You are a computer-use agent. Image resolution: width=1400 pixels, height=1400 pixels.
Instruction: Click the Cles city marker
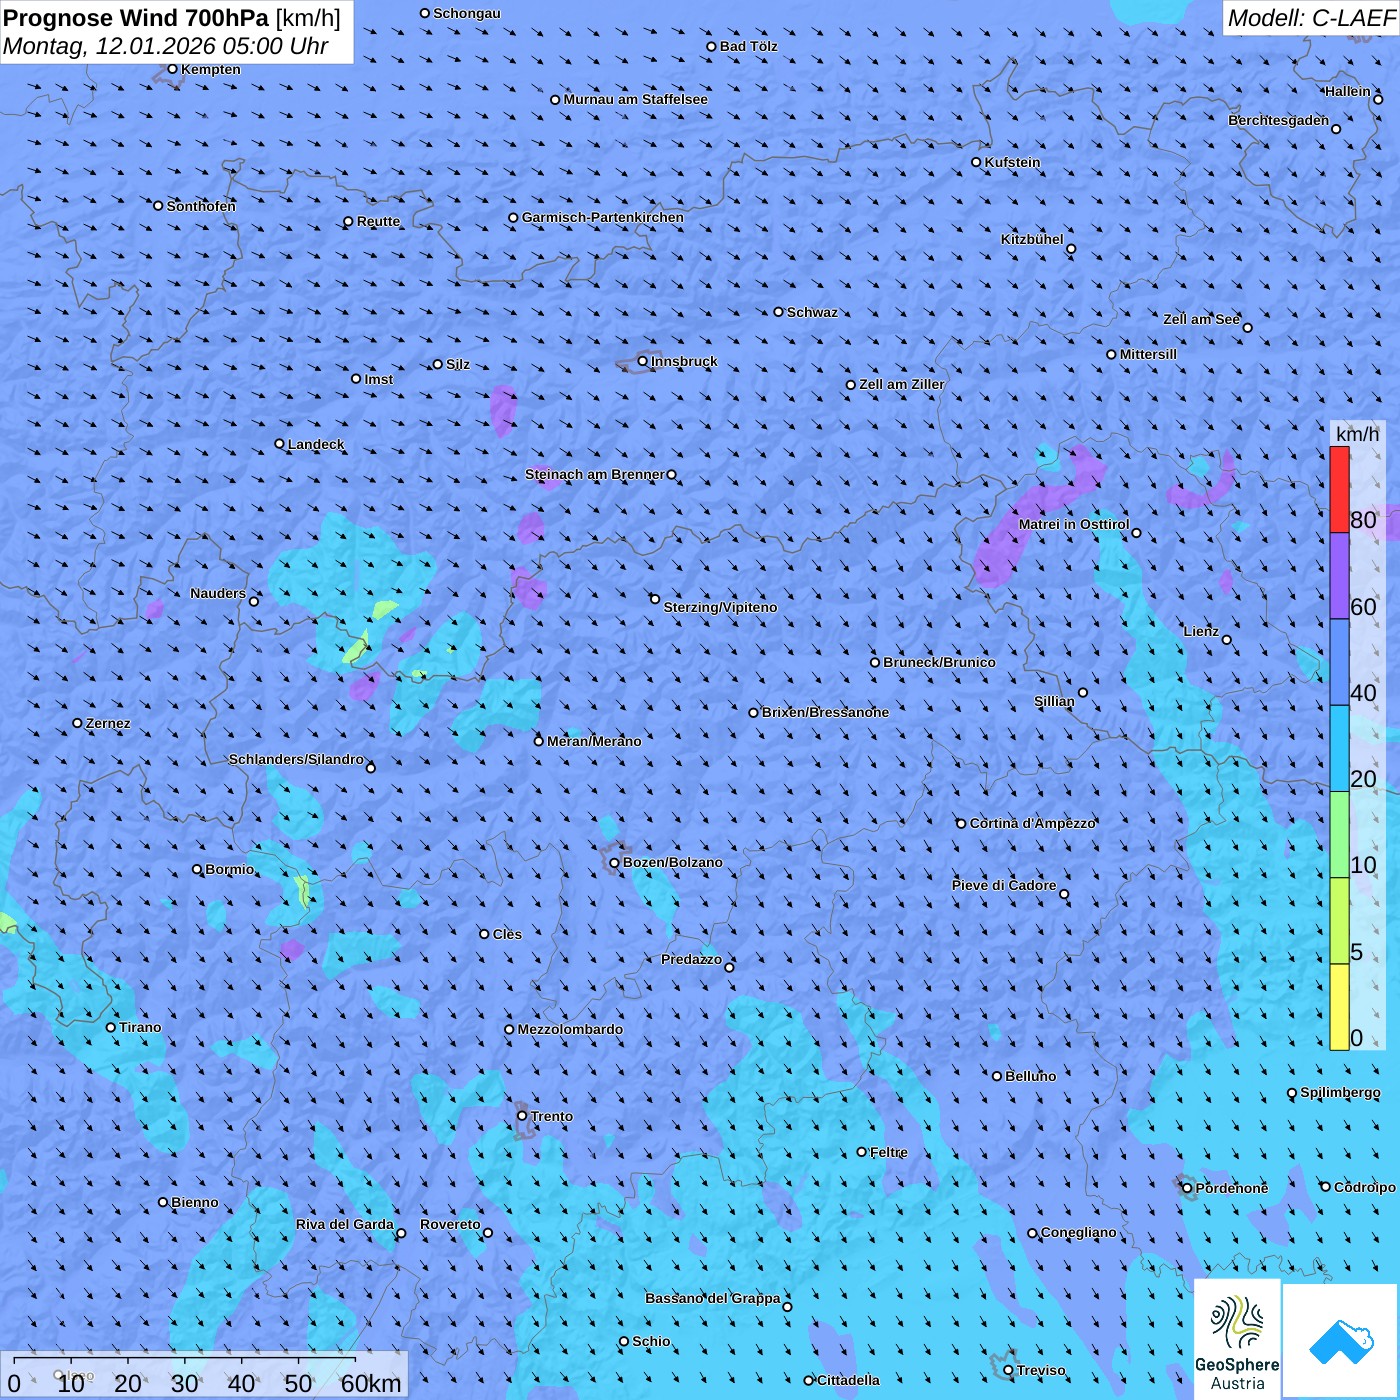tap(484, 934)
